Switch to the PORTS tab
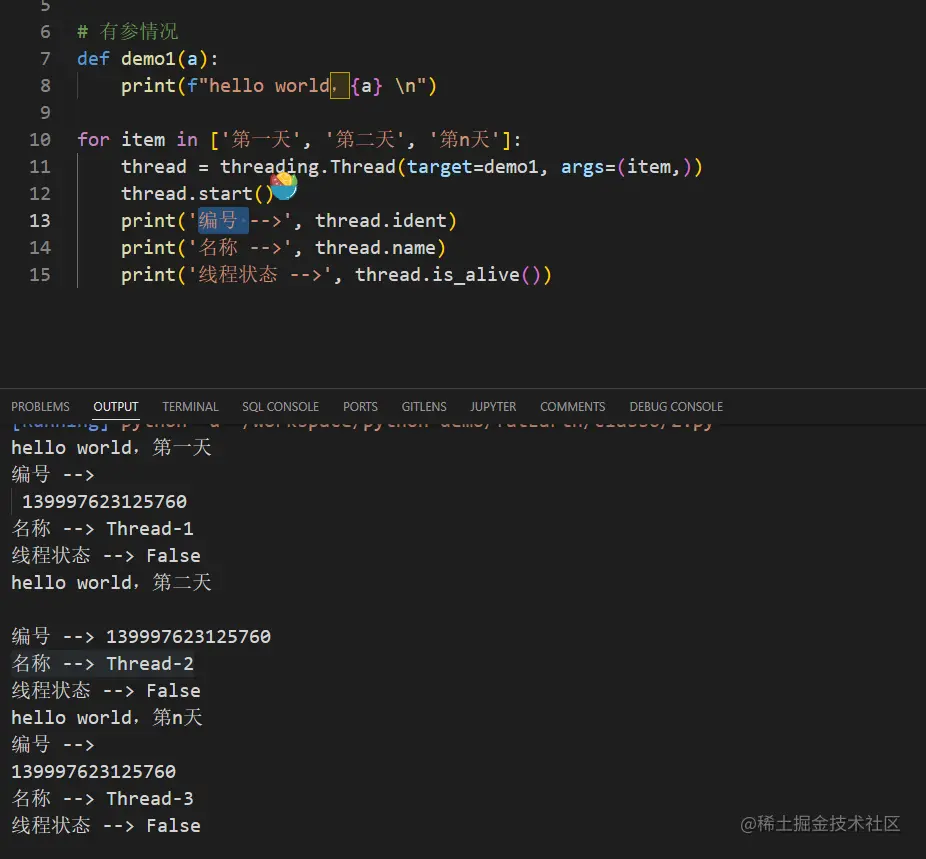This screenshot has height=859, width=926. [360, 407]
